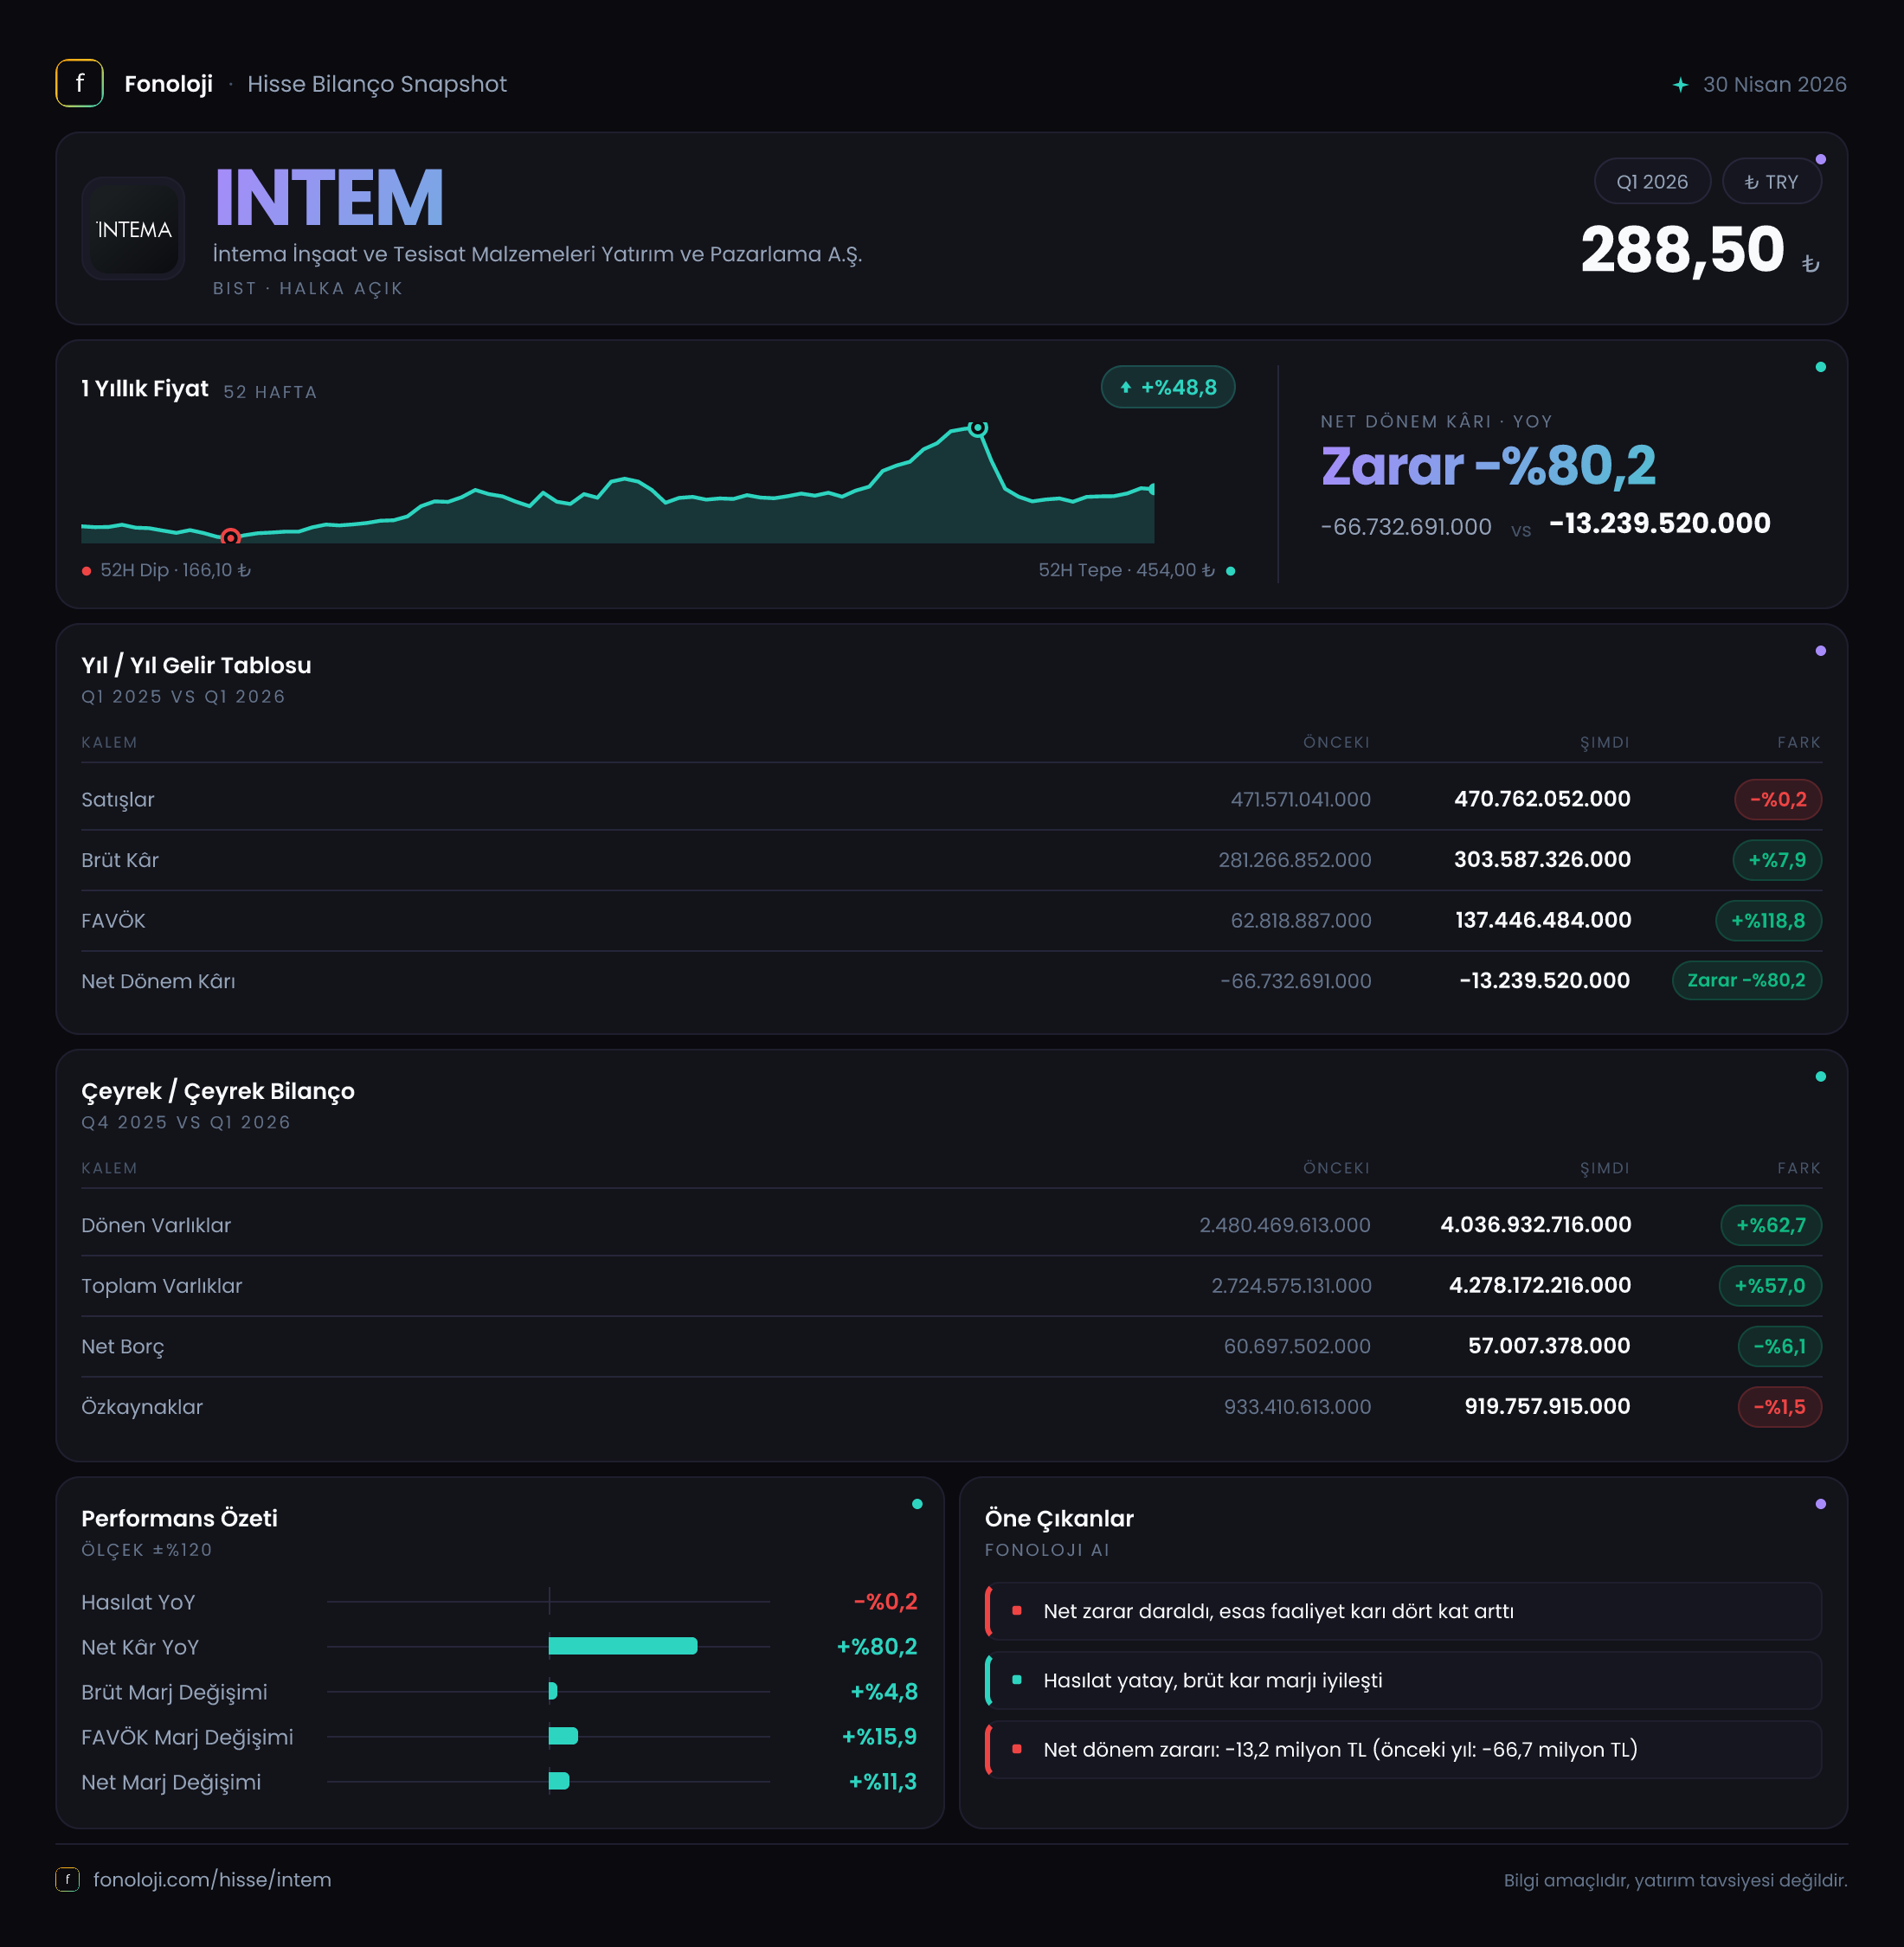Select the Q1 2026 period pill

1651,182
